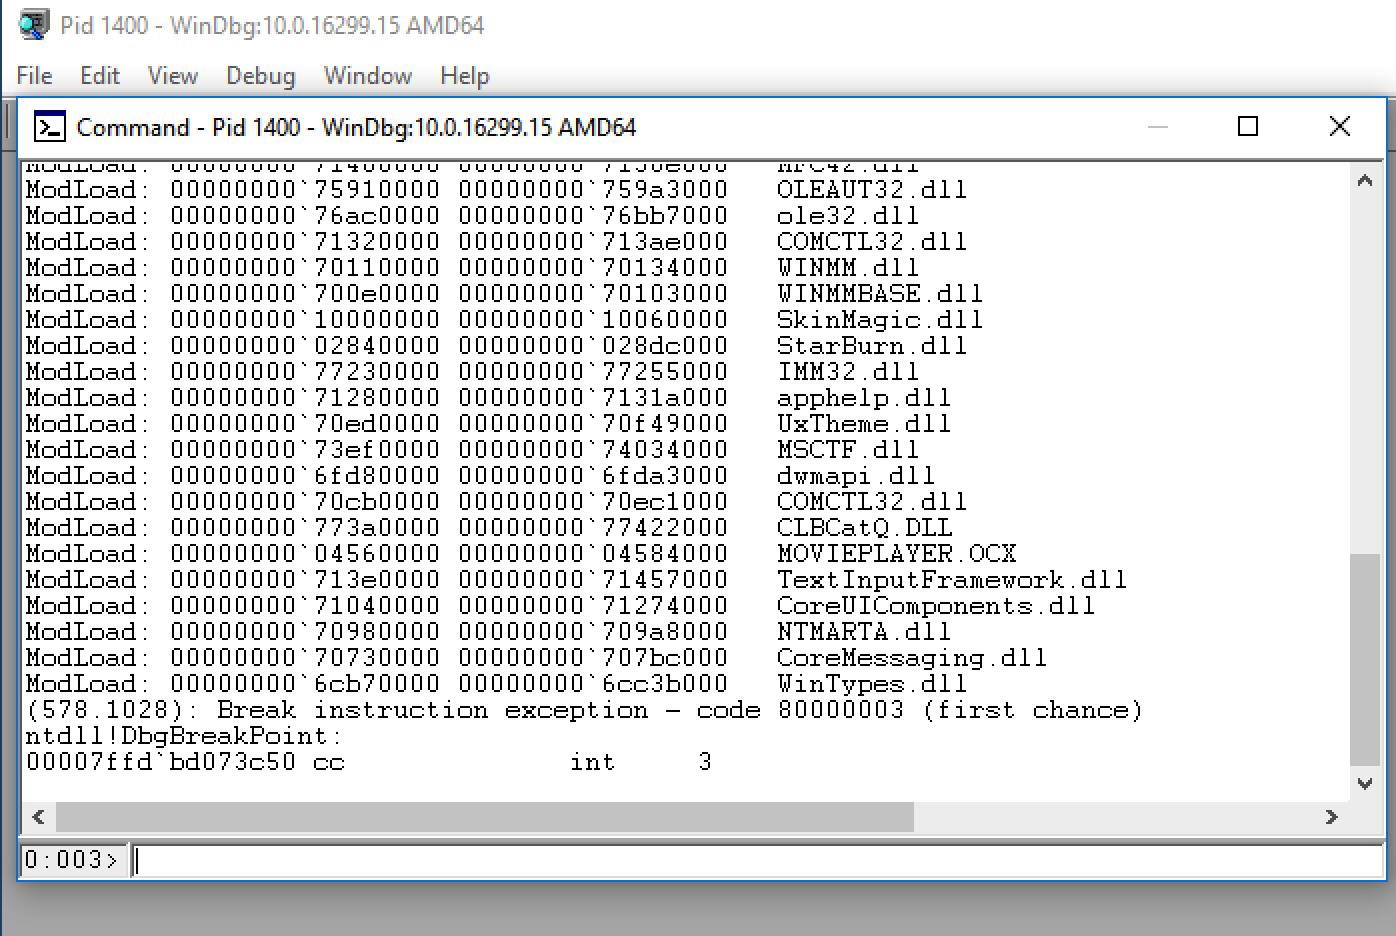
Task: Open the Debug menu
Action: pyautogui.click(x=261, y=76)
